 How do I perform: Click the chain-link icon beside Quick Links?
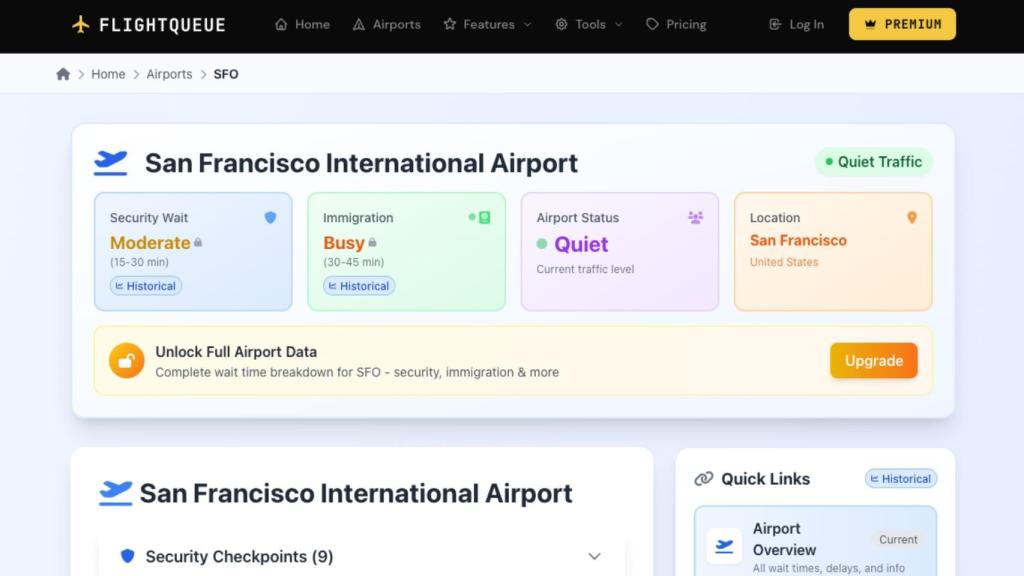tap(703, 479)
